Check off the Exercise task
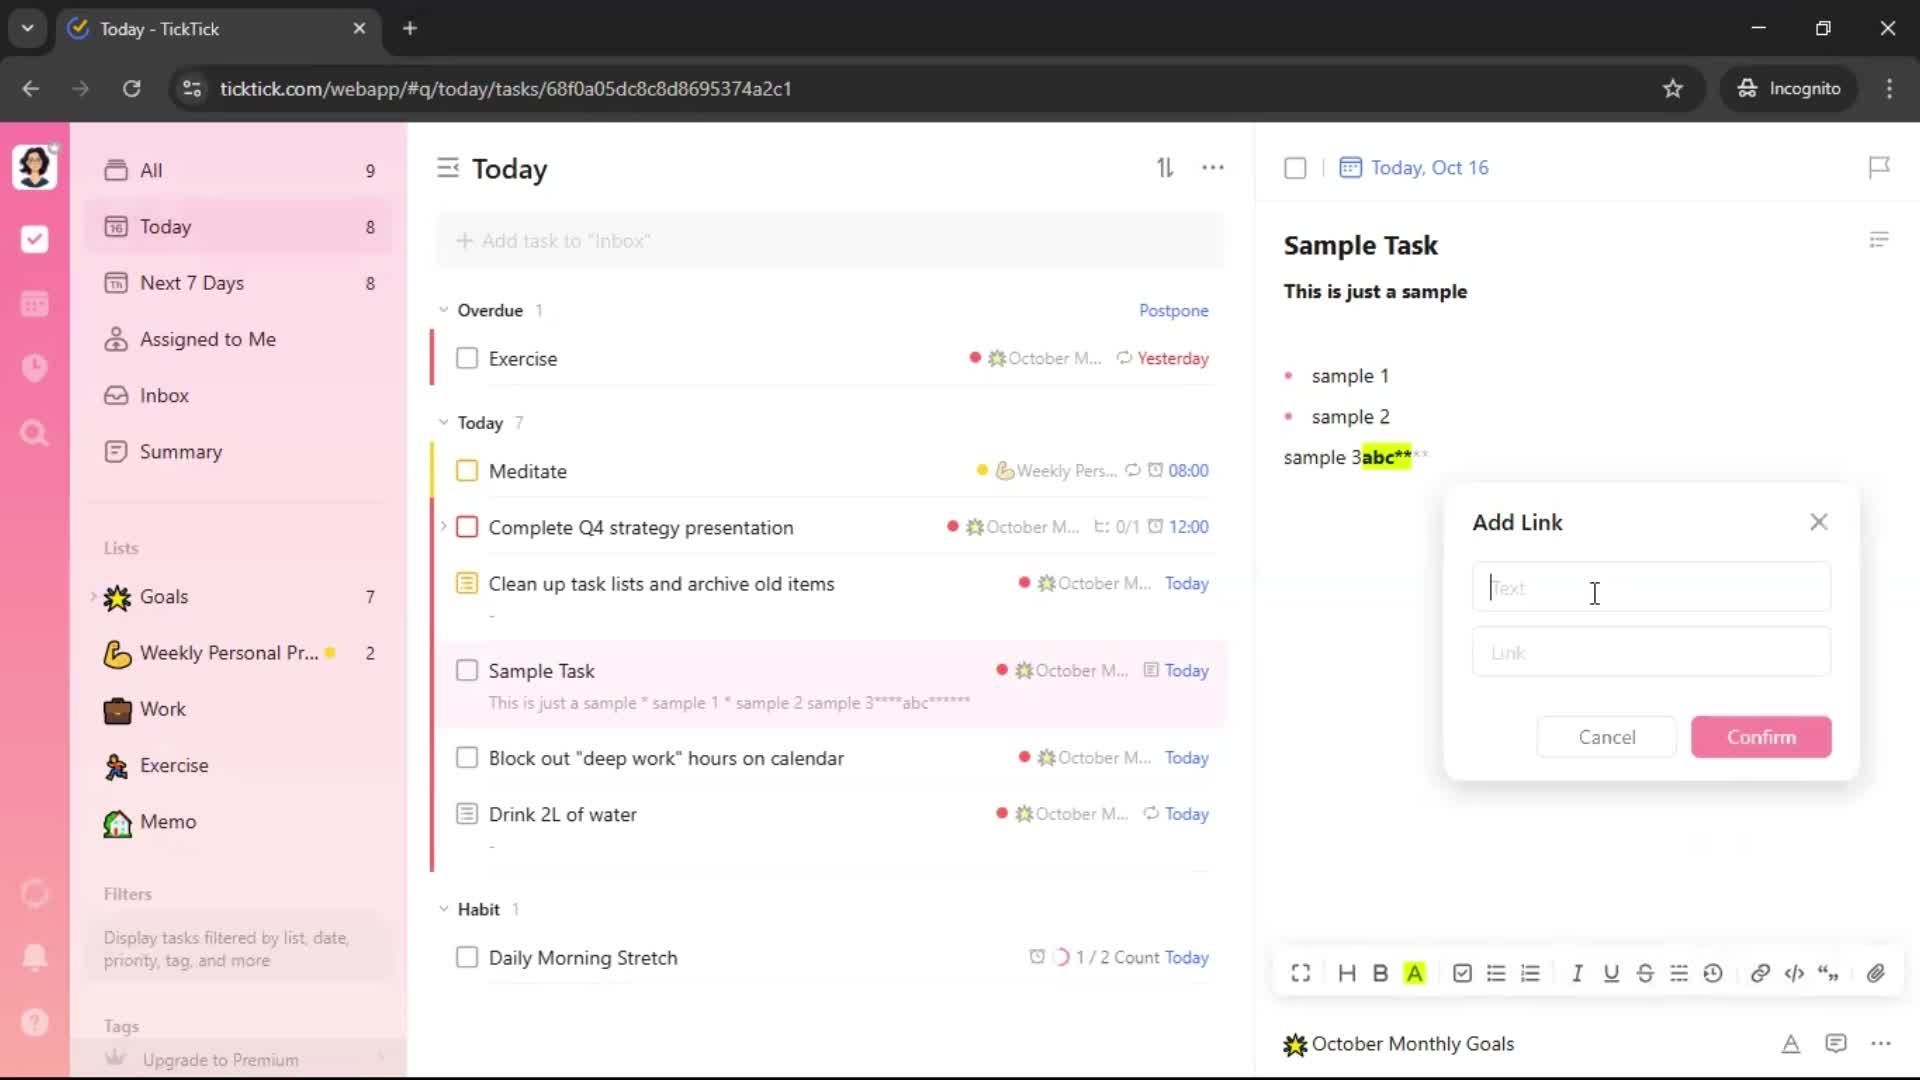The height and width of the screenshot is (1080, 1920). [x=467, y=358]
